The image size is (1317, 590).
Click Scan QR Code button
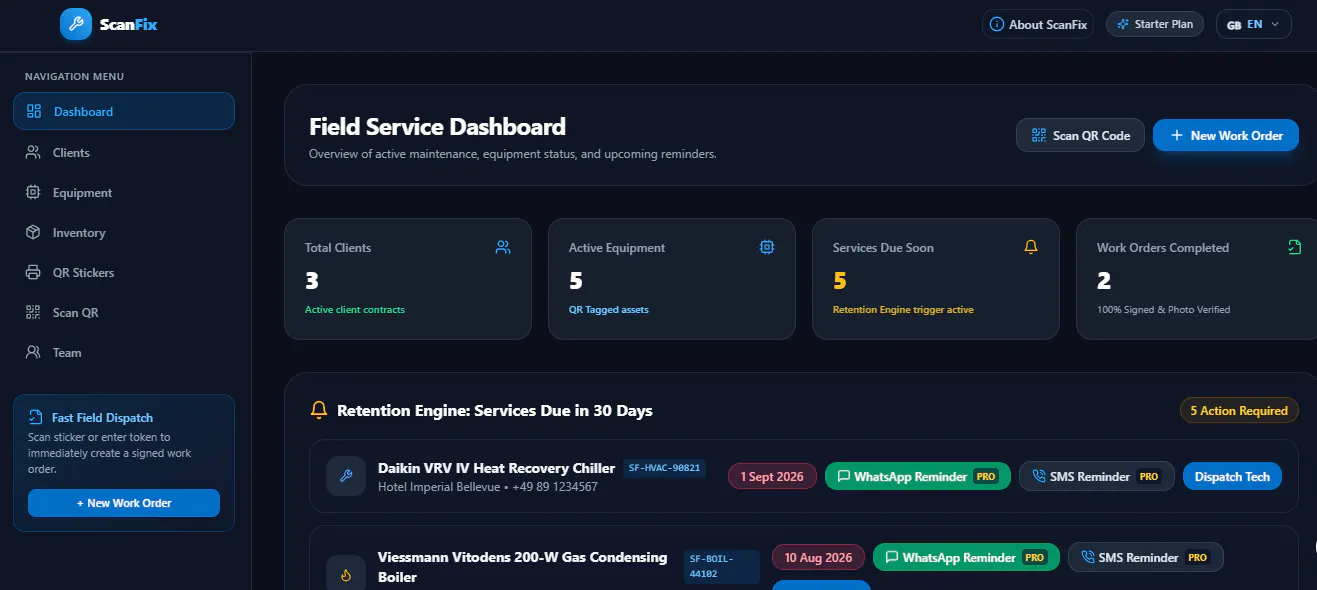coord(1080,136)
